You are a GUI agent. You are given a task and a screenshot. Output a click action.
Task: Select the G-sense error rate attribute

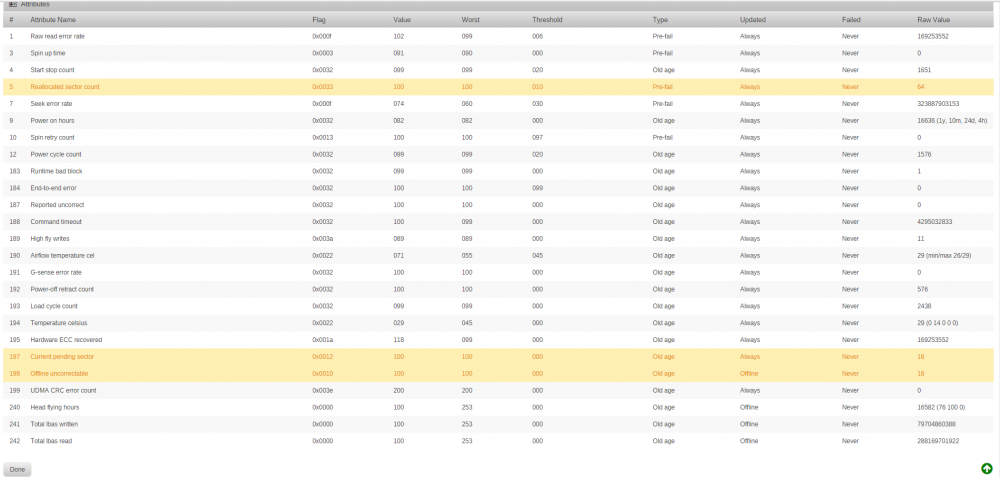56,272
